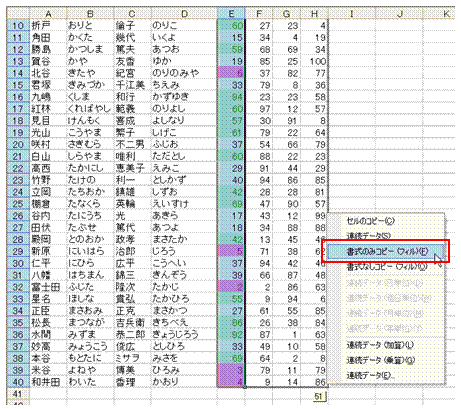The height and width of the screenshot is (409, 461).
Task: Click cell containing 富士田
Action: [48, 287]
